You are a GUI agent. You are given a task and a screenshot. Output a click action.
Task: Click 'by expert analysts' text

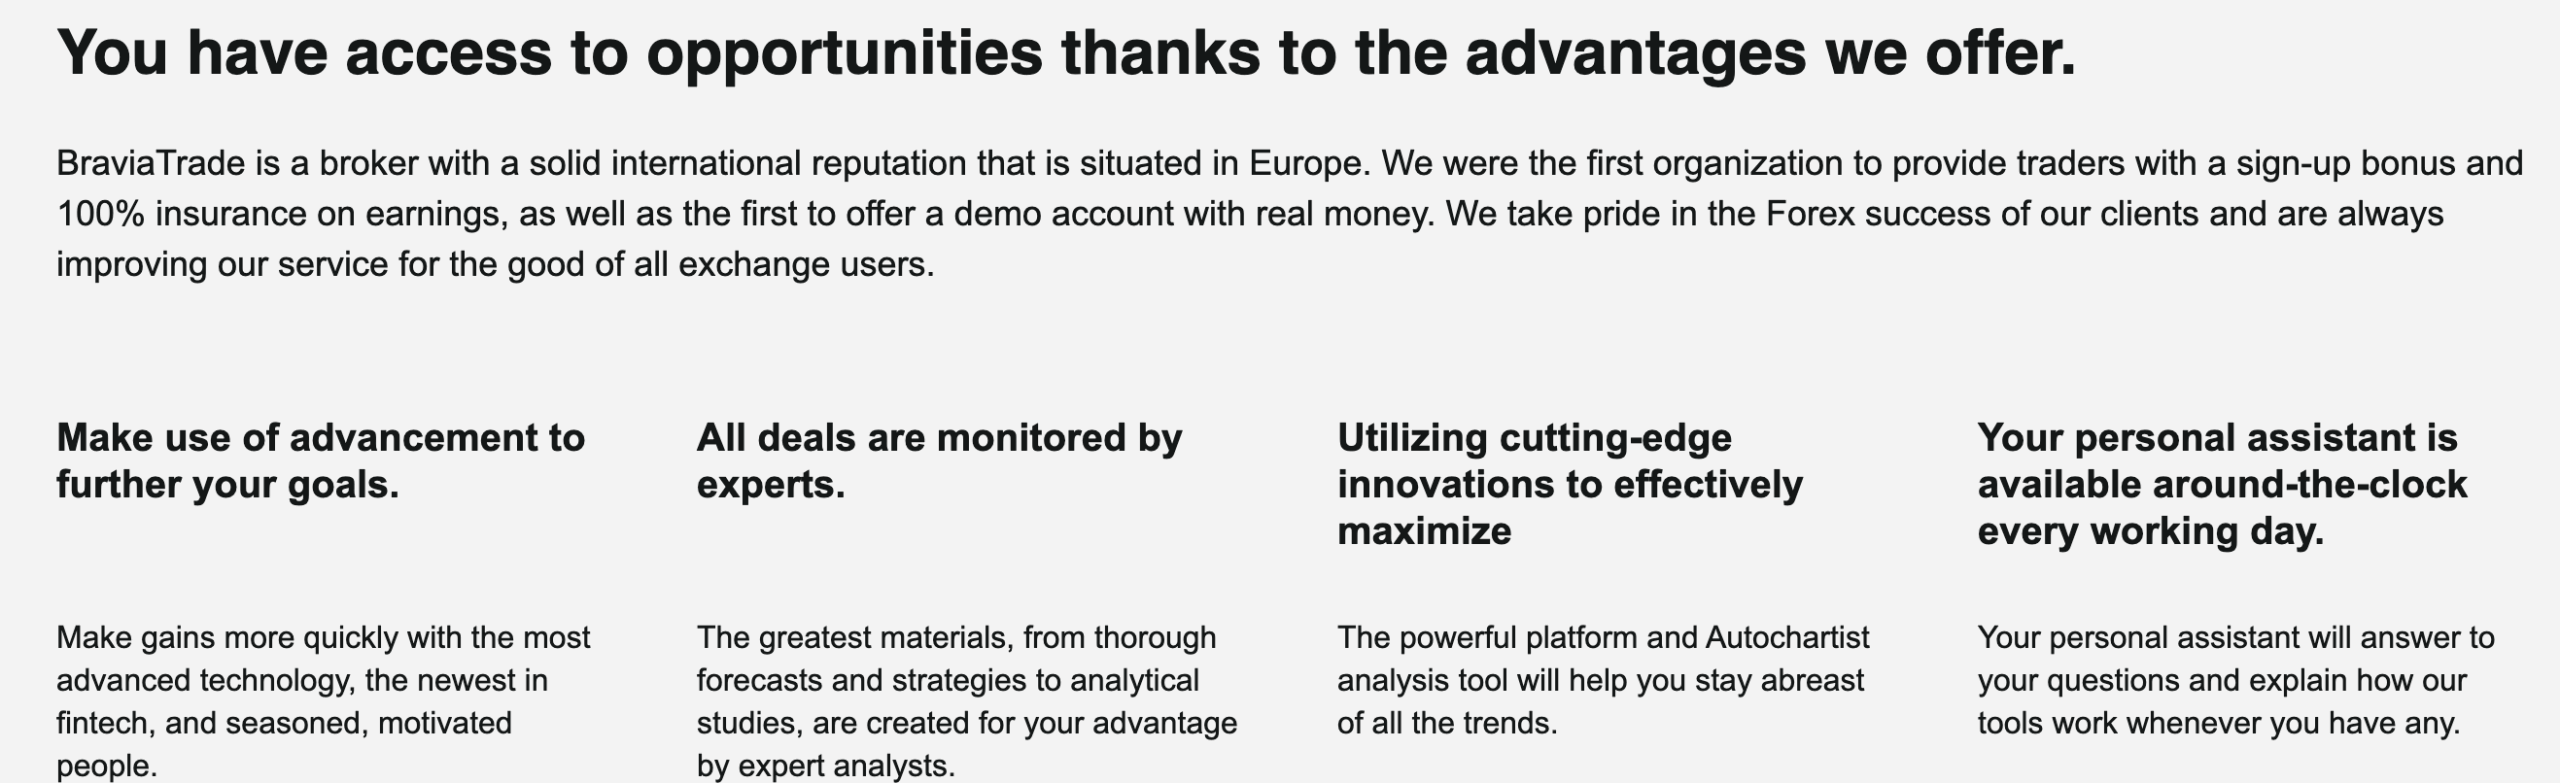(826, 766)
